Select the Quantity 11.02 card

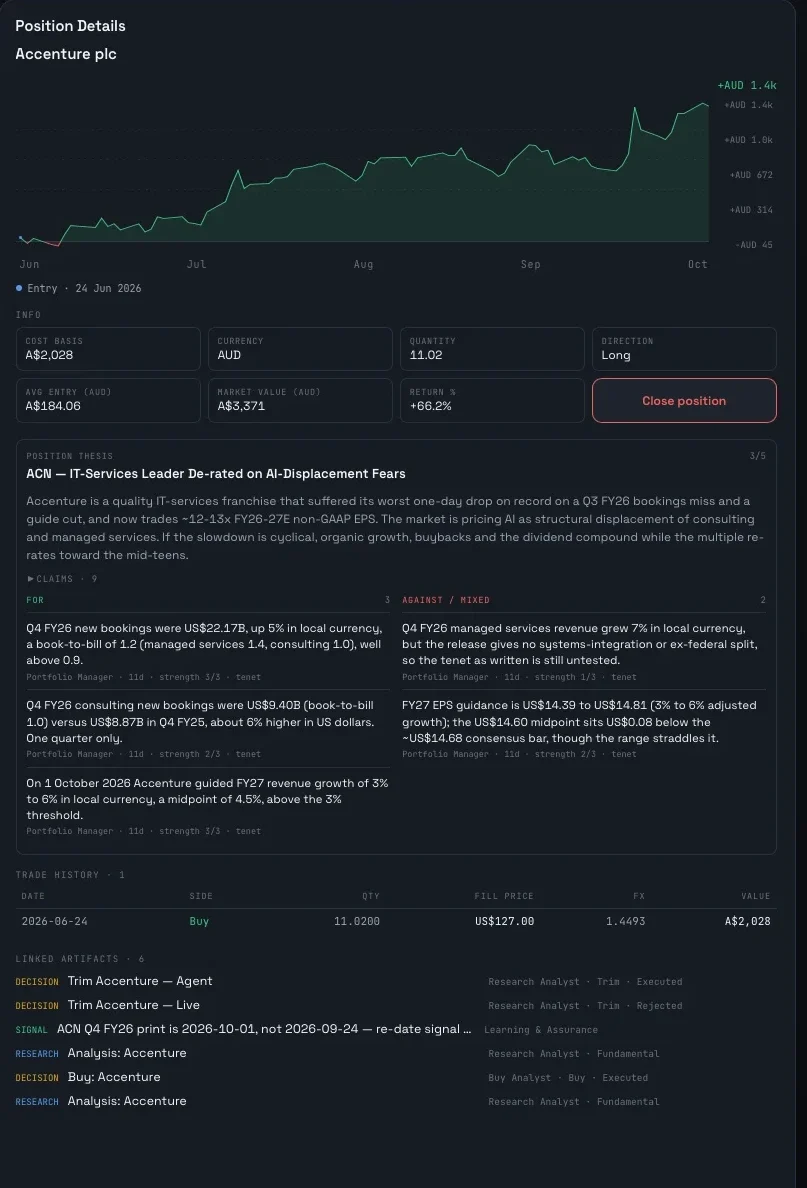[492, 349]
